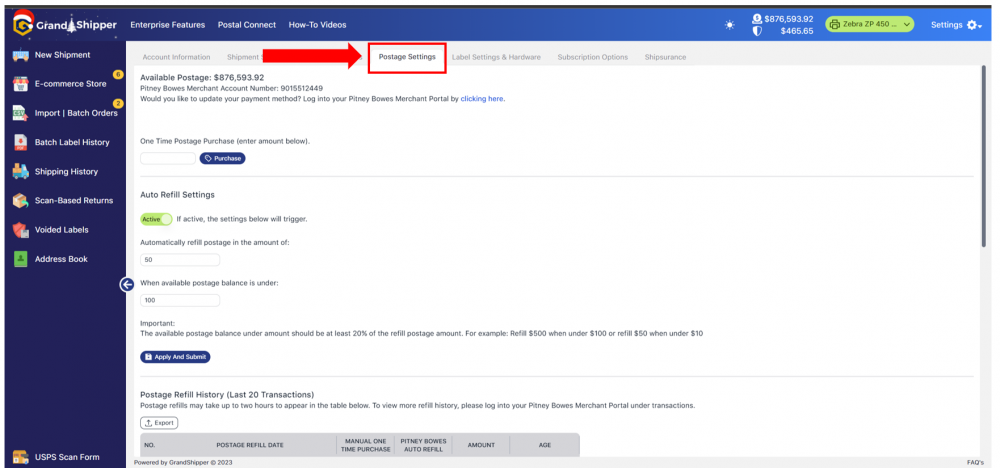Click the refill amount field showing 50
1000x468 pixels.
pyautogui.click(x=180, y=260)
